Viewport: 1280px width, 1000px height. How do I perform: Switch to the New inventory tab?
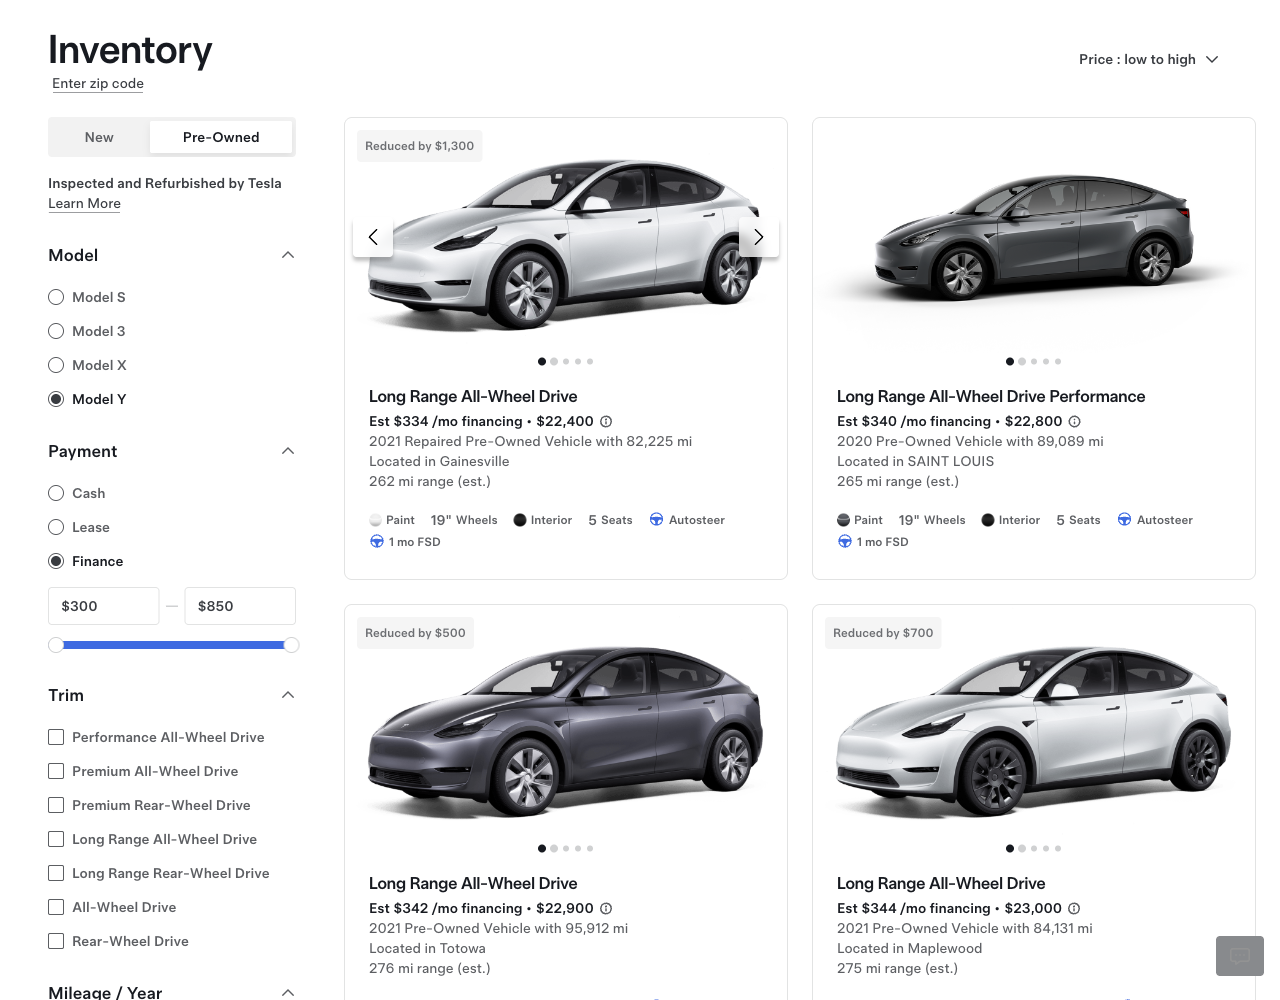100,137
